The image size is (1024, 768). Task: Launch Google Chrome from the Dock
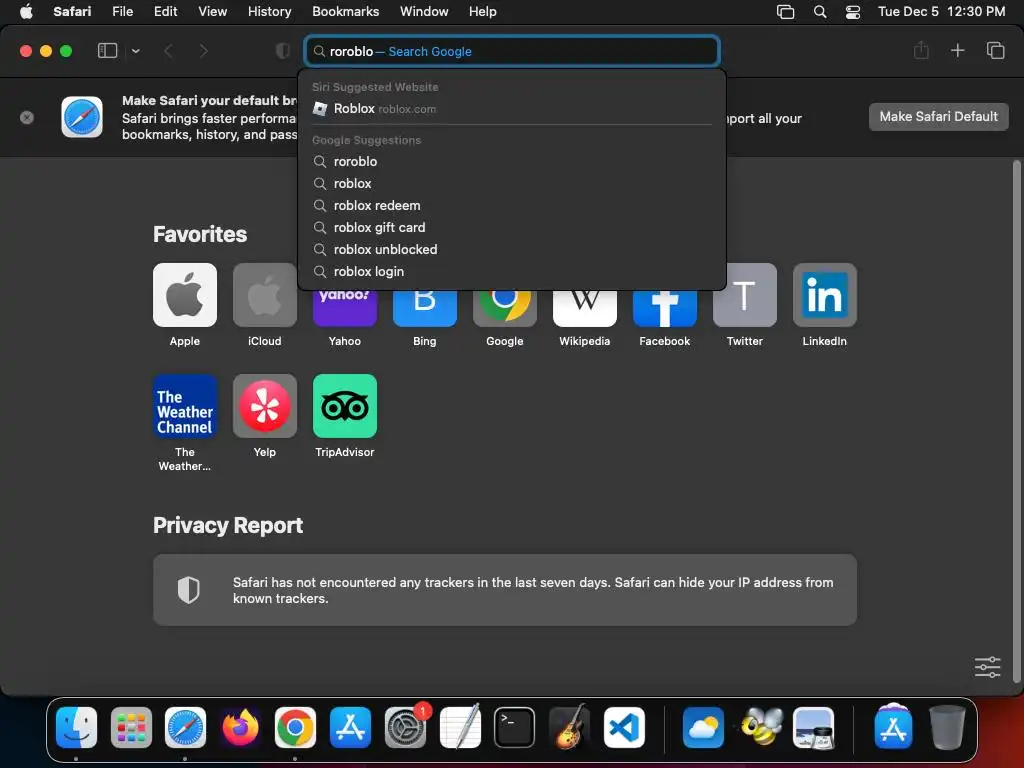click(x=295, y=727)
